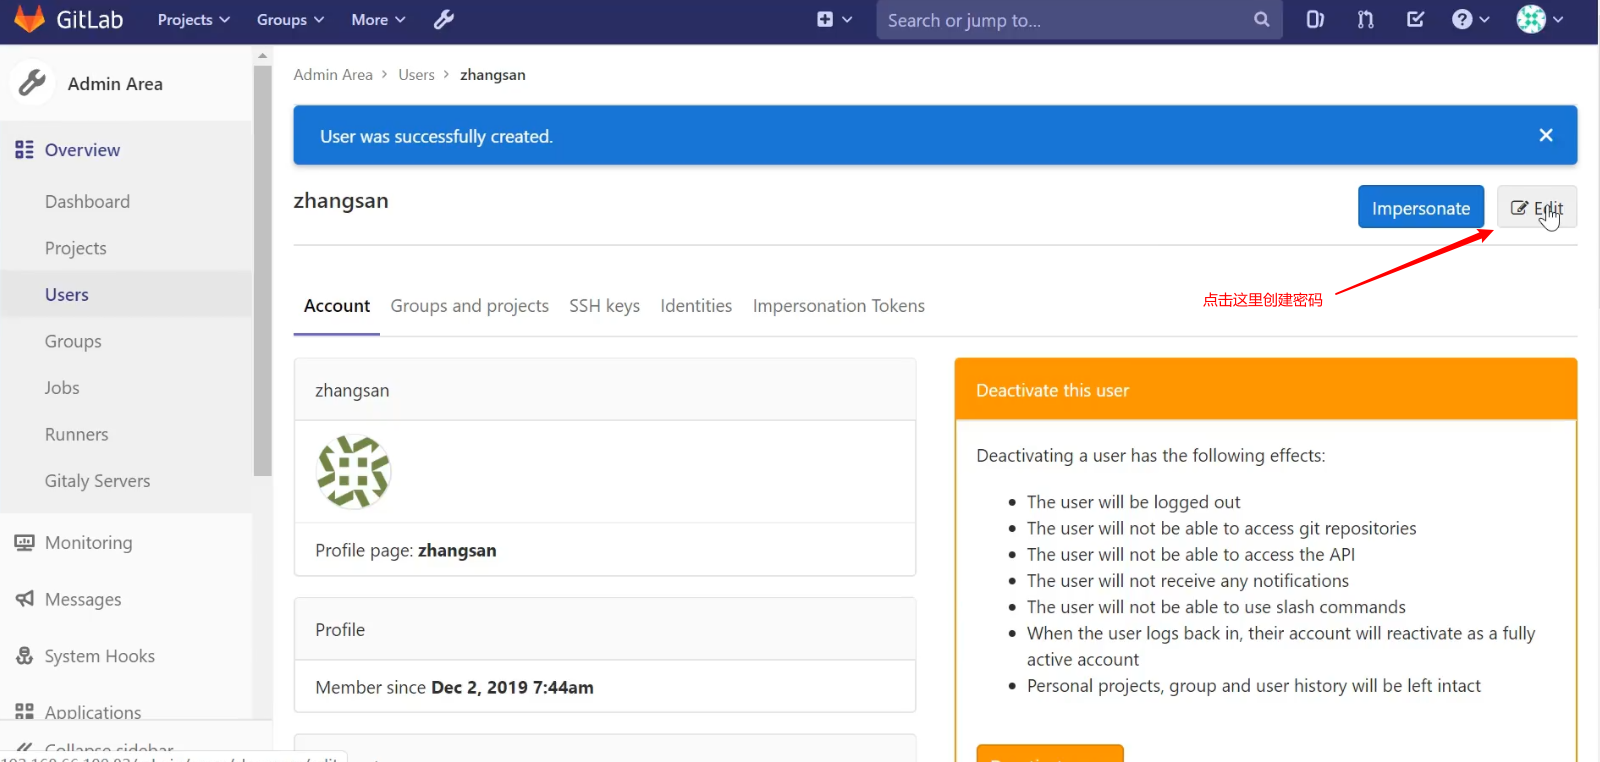The height and width of the screenshot is (762, 1600).
Task: Open the Issues icon in navbar
Action: [x=1315, y=19]
